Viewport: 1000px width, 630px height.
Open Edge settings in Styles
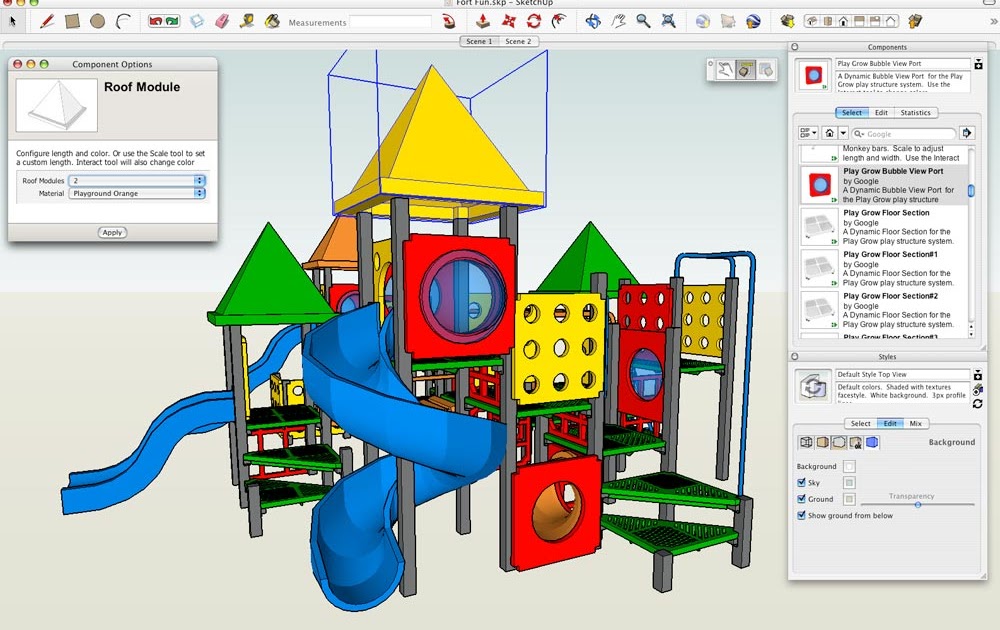click(x=806, y=443)
